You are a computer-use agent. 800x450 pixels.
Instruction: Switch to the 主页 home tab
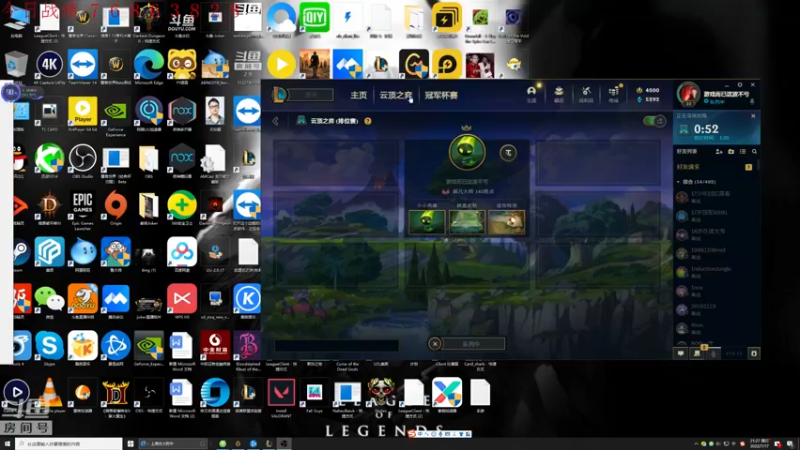pyautogui.click(x=358, y=95)
